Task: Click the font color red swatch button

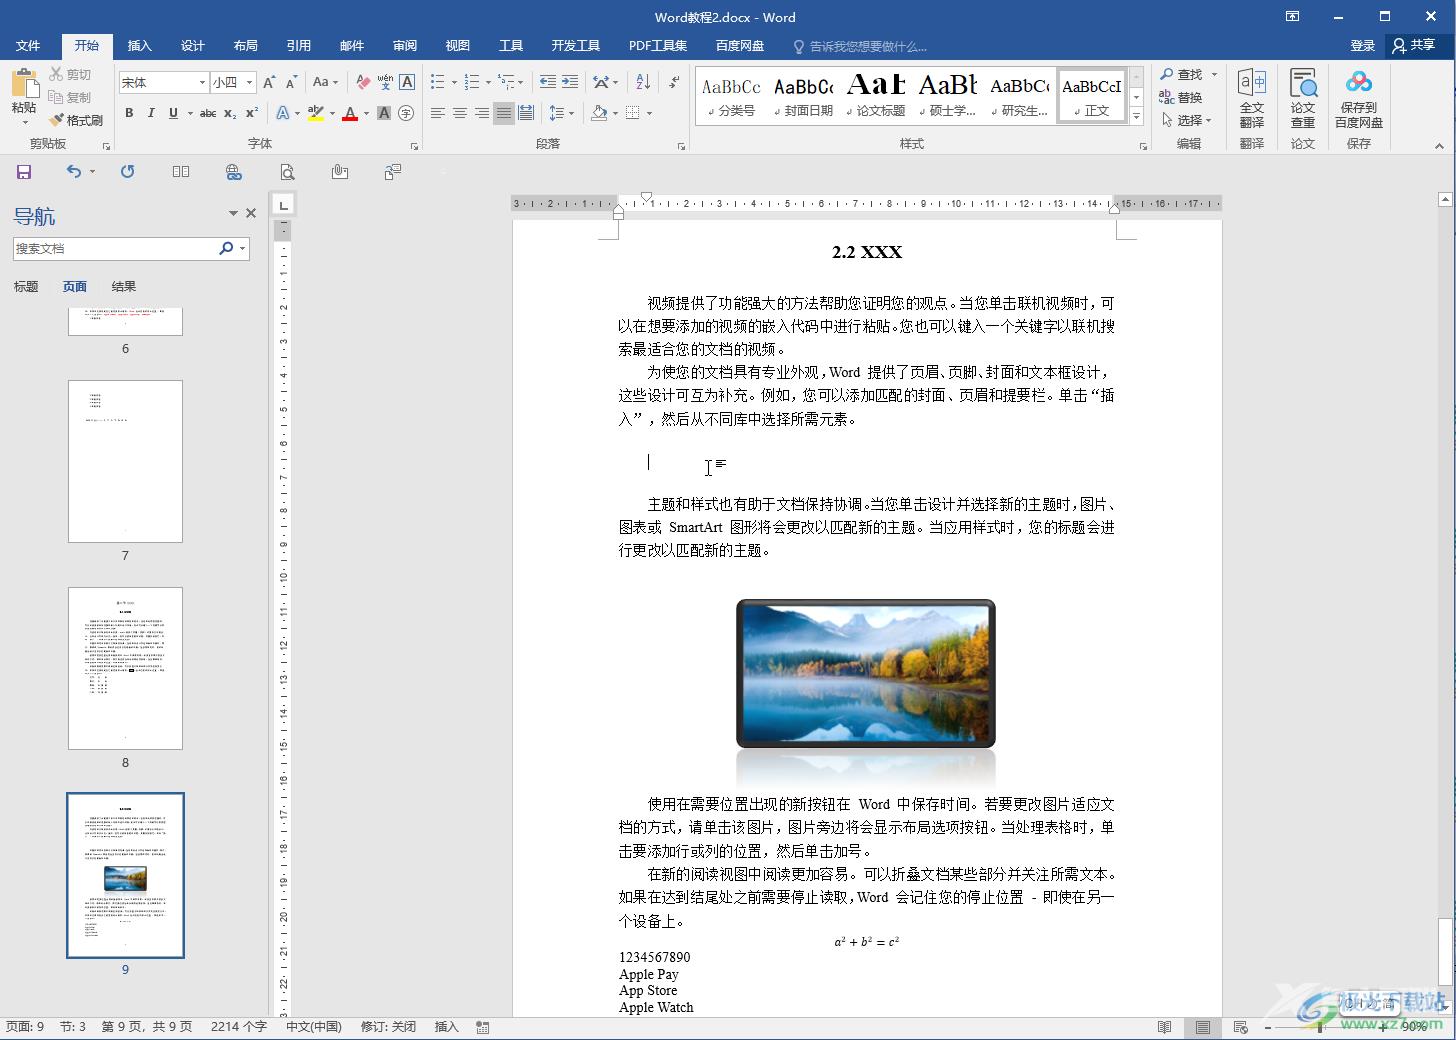Action: coord(350,113)
